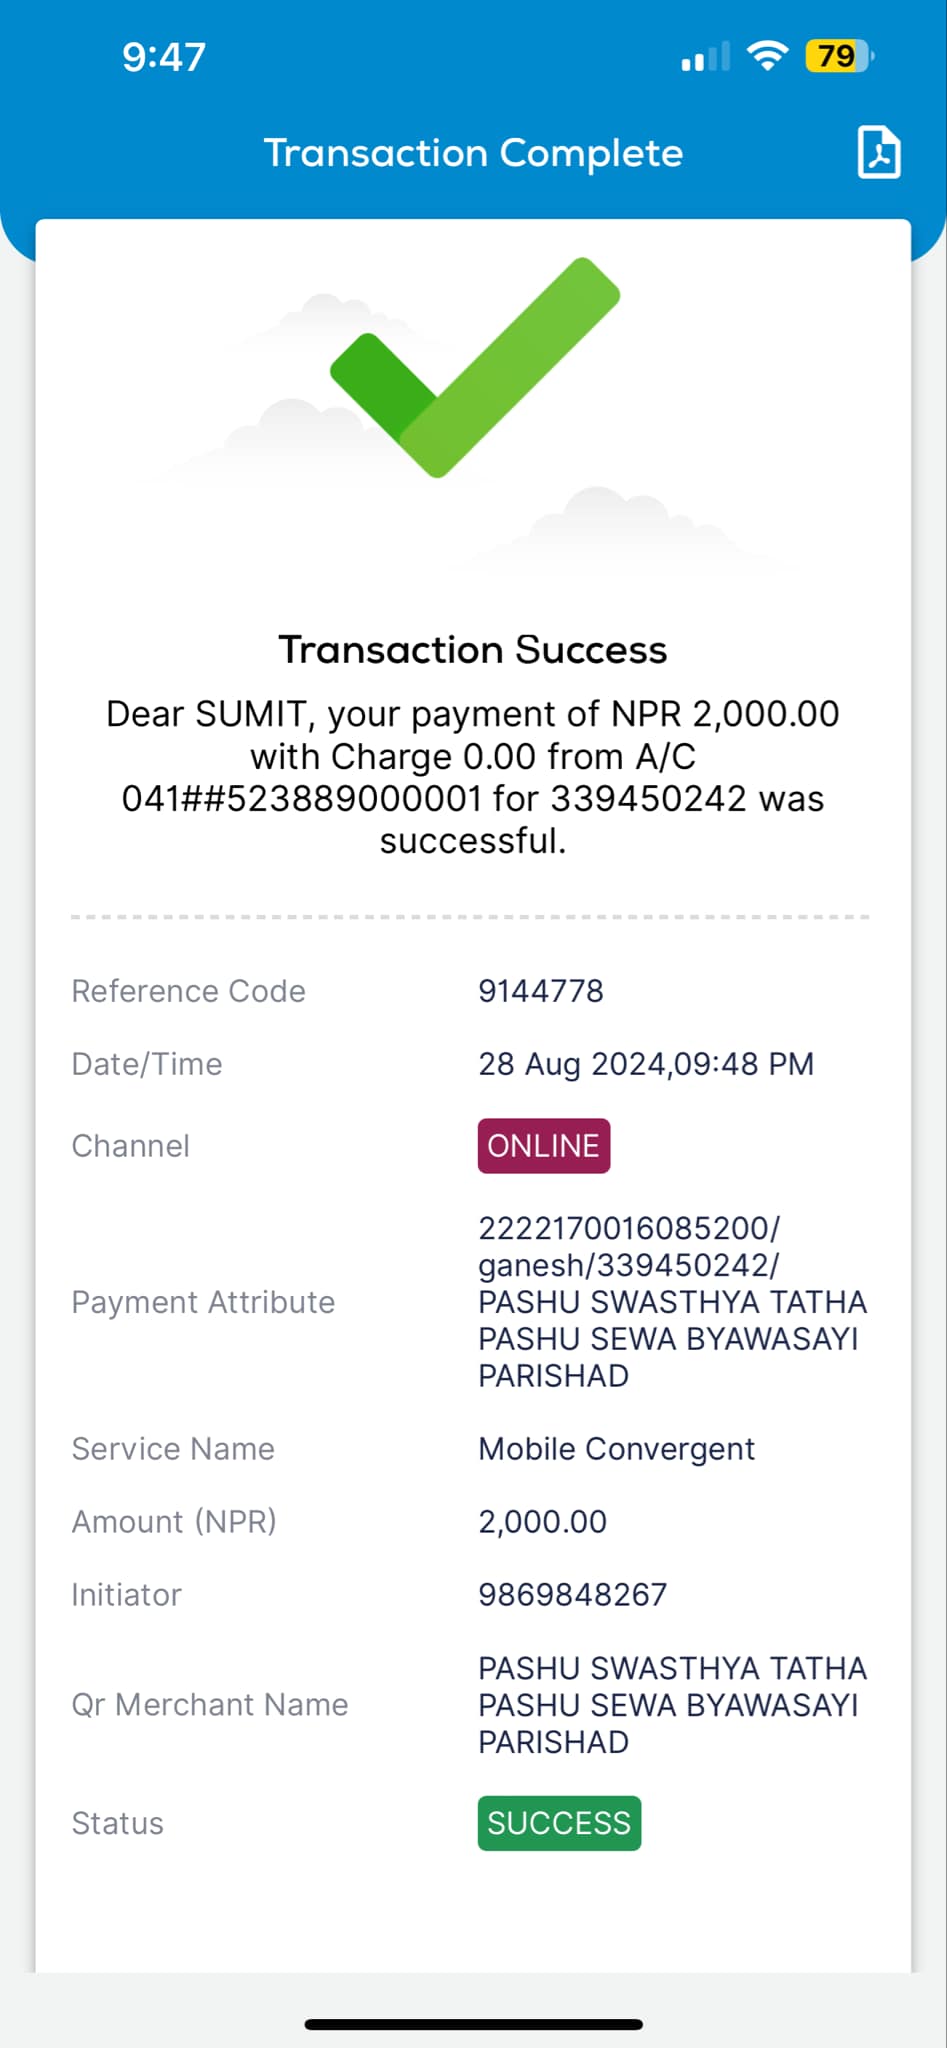Screen dimensions: 947x2048
Task: Tap the Initiator number 9869848267
Action: pyautogui.click(x=572, y=1594)
